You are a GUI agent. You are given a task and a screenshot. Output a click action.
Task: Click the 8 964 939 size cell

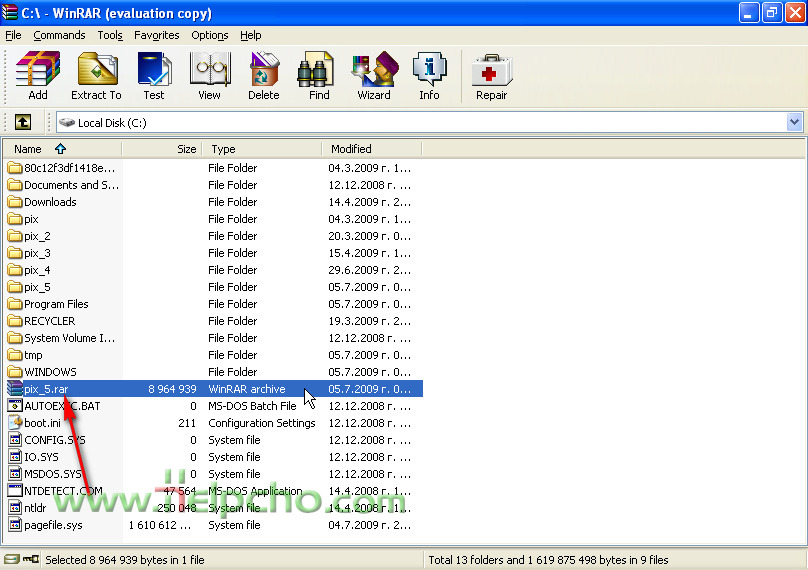(172, 389)
